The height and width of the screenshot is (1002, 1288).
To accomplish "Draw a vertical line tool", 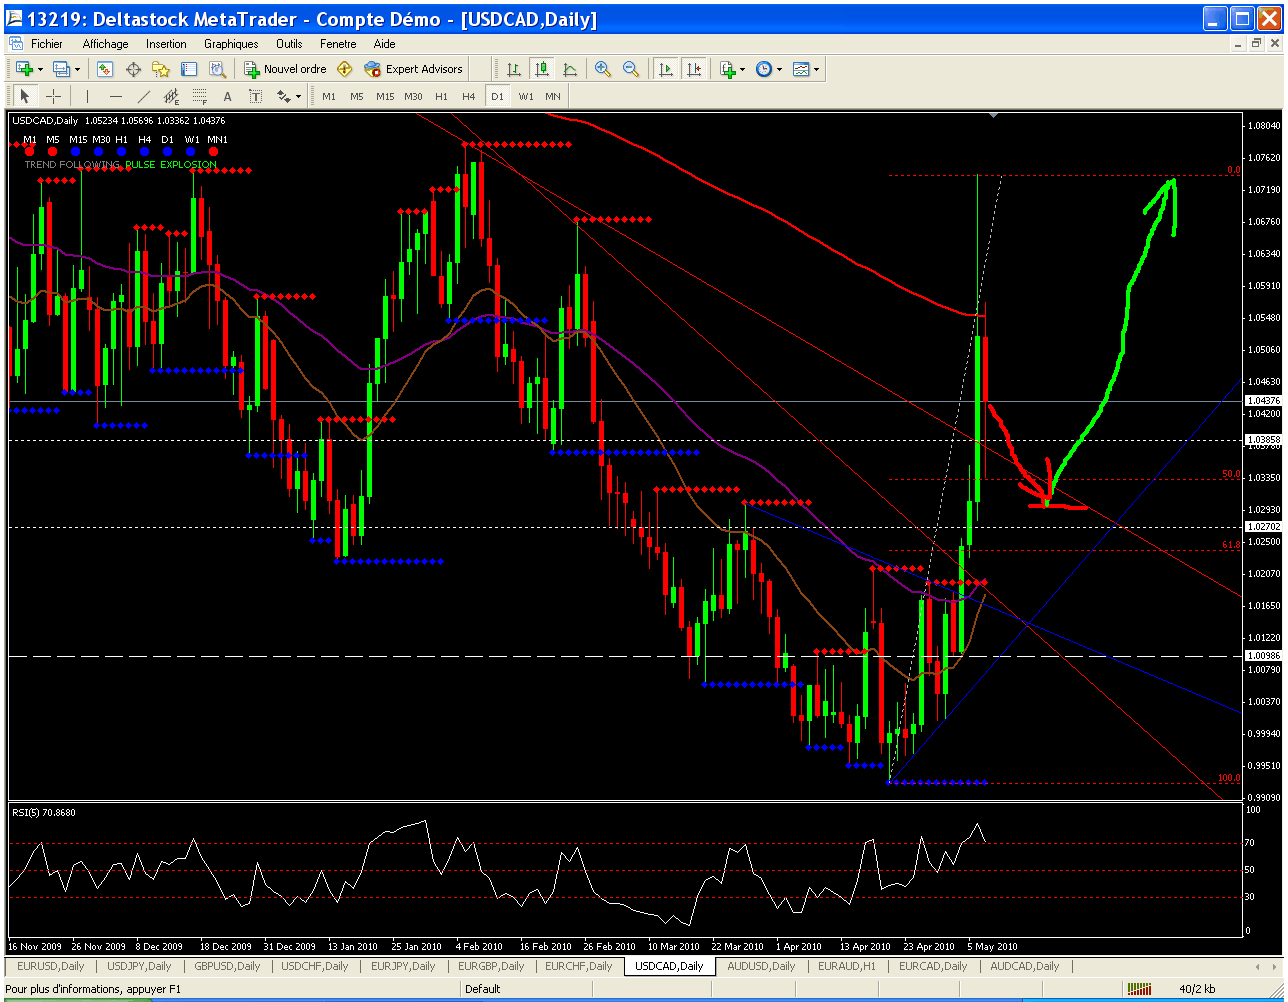I will click(x=87, y=96).
